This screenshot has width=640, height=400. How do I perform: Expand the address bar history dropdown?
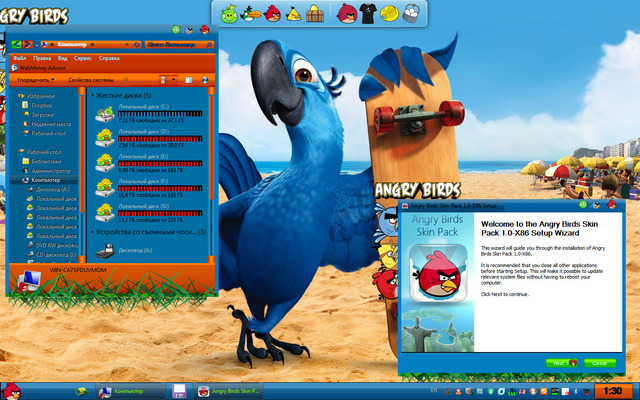coord(127,44)
